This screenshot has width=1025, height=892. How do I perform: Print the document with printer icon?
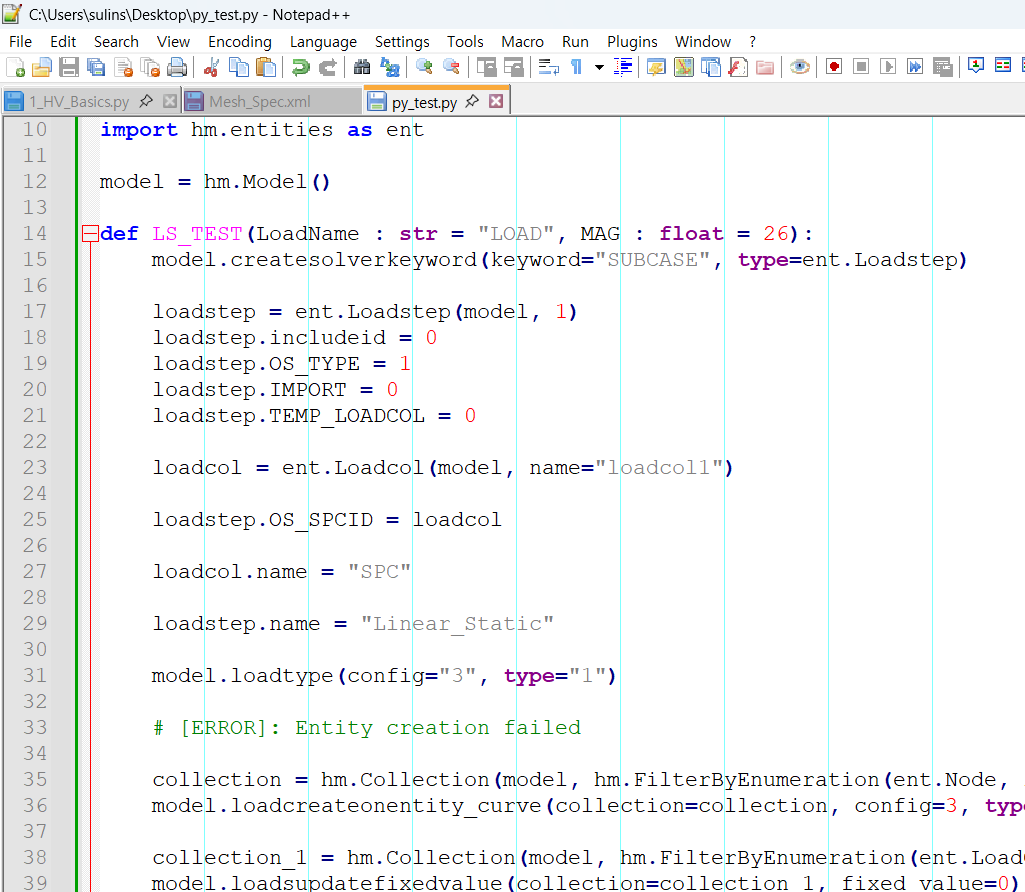coord(177,67)
